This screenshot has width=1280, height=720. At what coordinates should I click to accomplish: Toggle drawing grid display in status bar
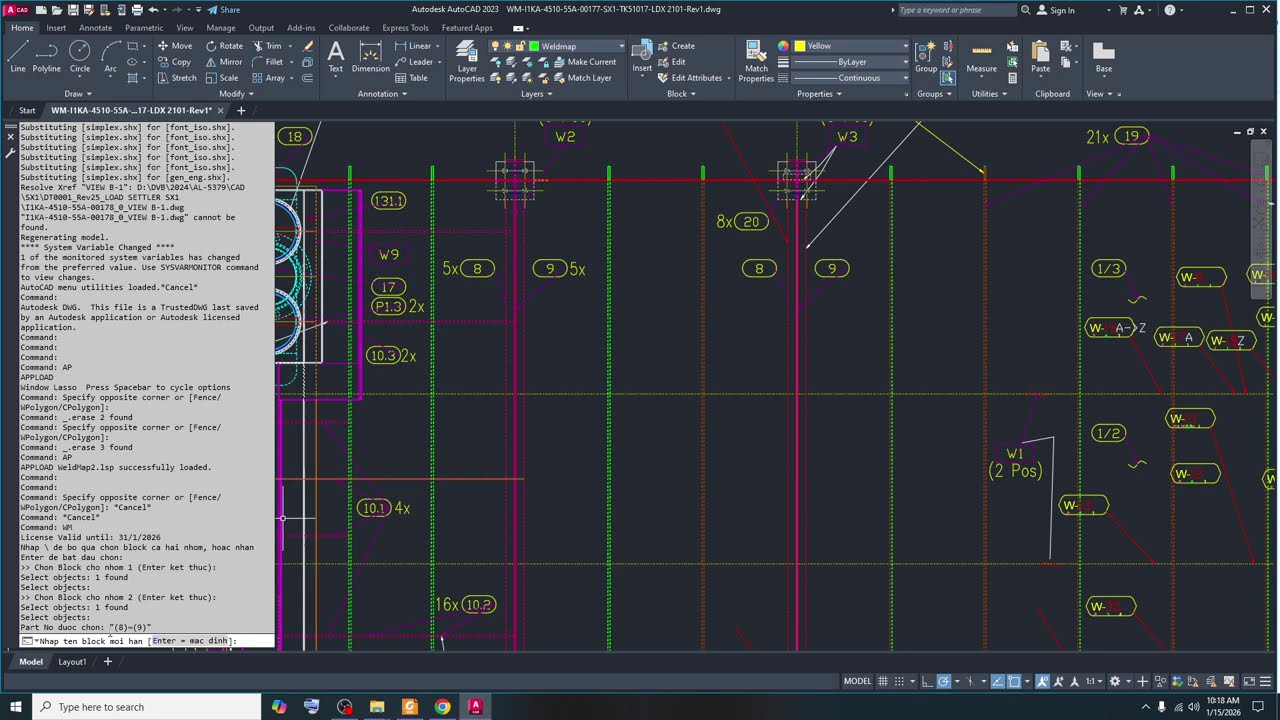click(x=884, y=681)
